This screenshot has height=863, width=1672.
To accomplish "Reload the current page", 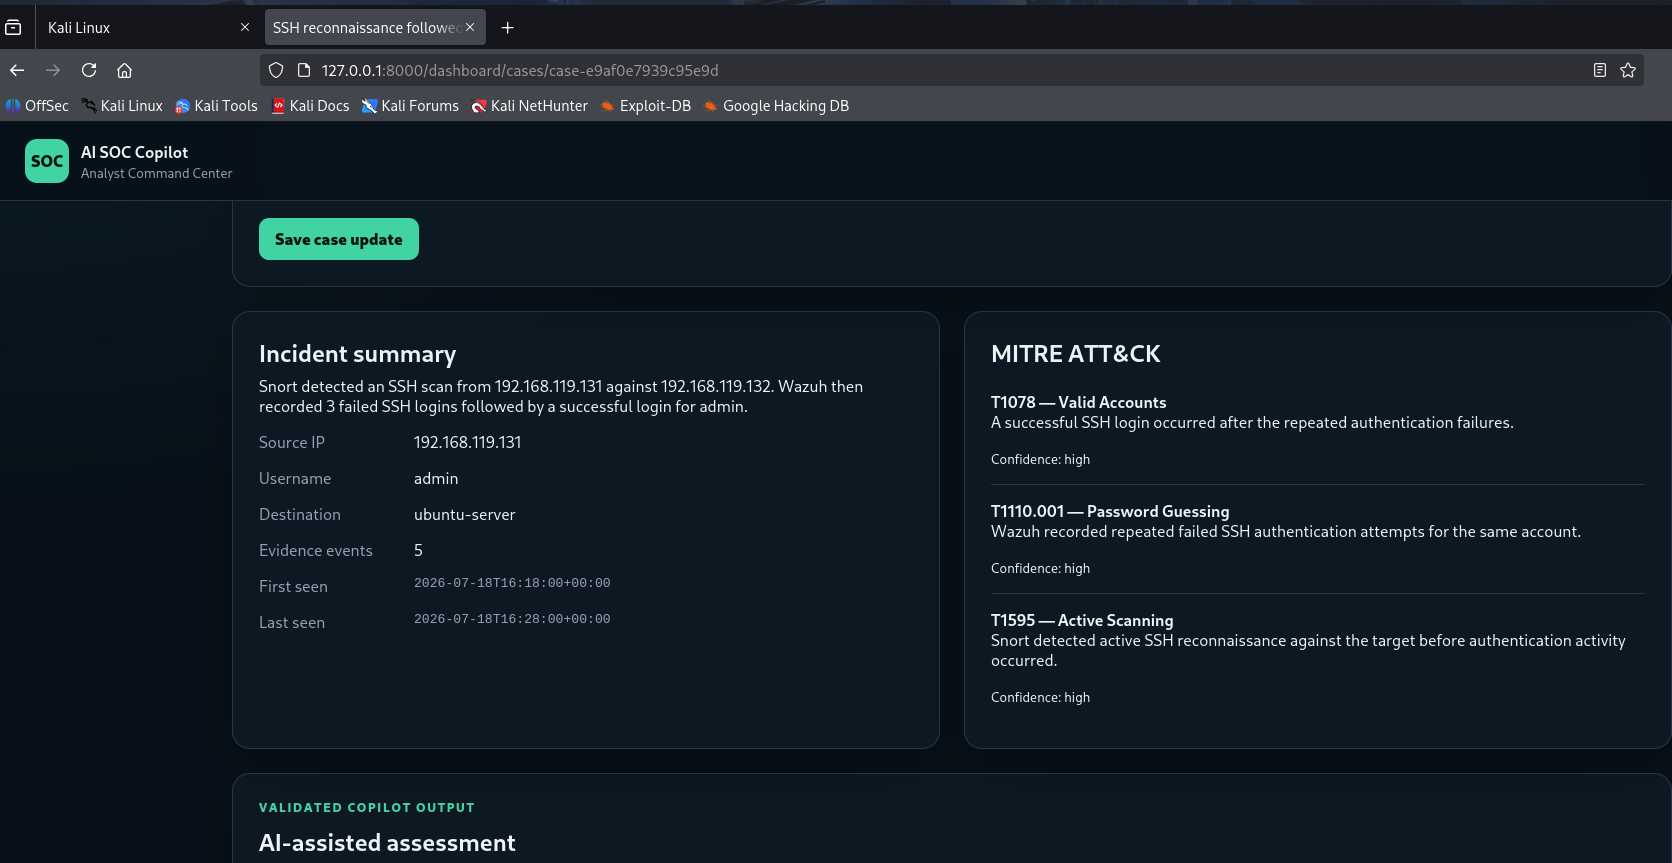I will (89, 70).
